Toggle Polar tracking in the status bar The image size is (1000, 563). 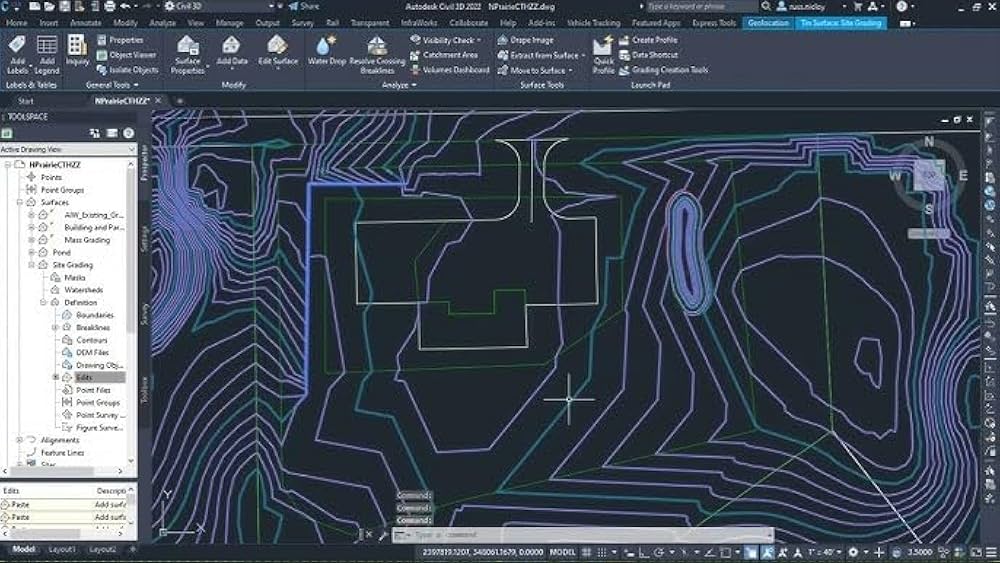[x=659, y=552]
